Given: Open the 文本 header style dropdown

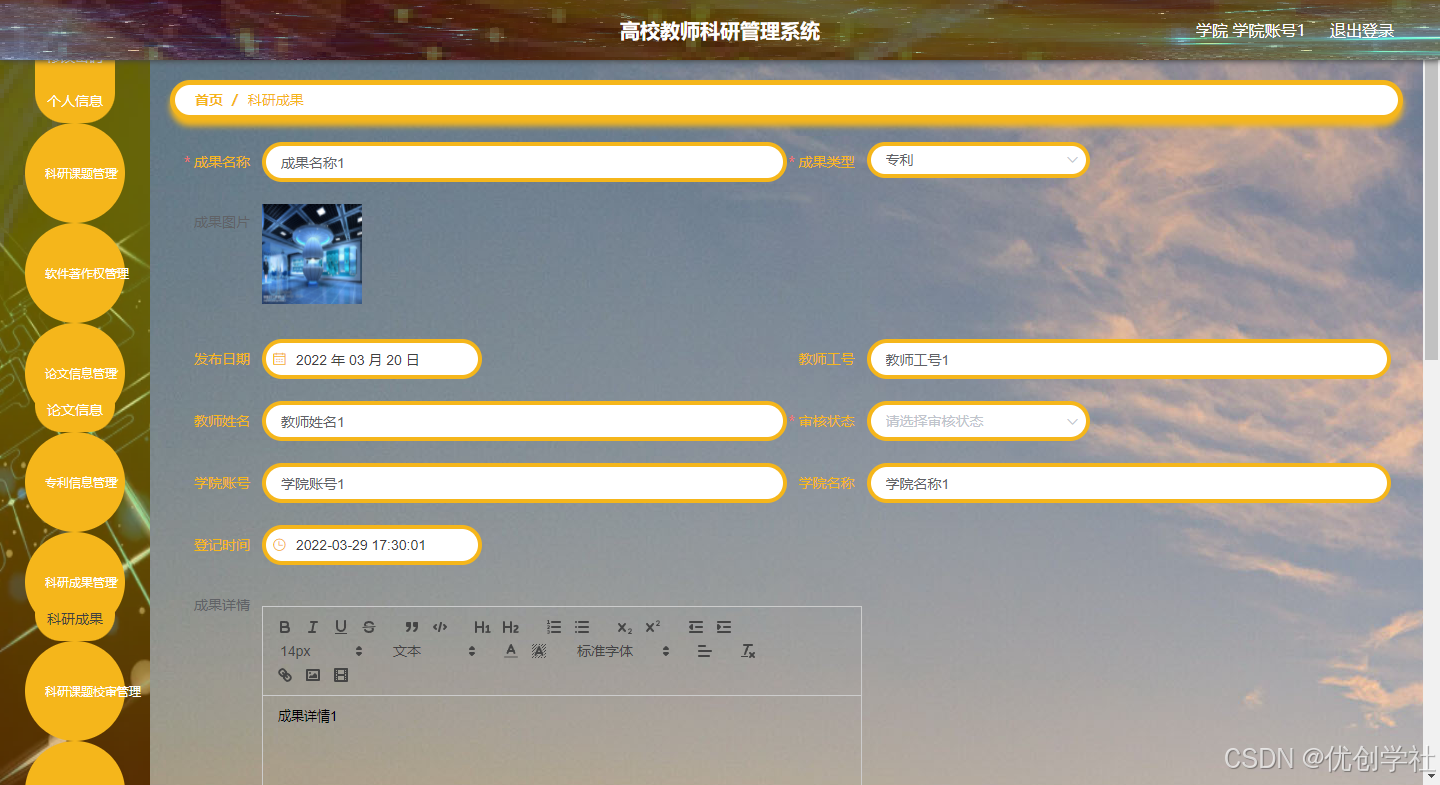Looking at the screenshot, I should pos(434,651).
